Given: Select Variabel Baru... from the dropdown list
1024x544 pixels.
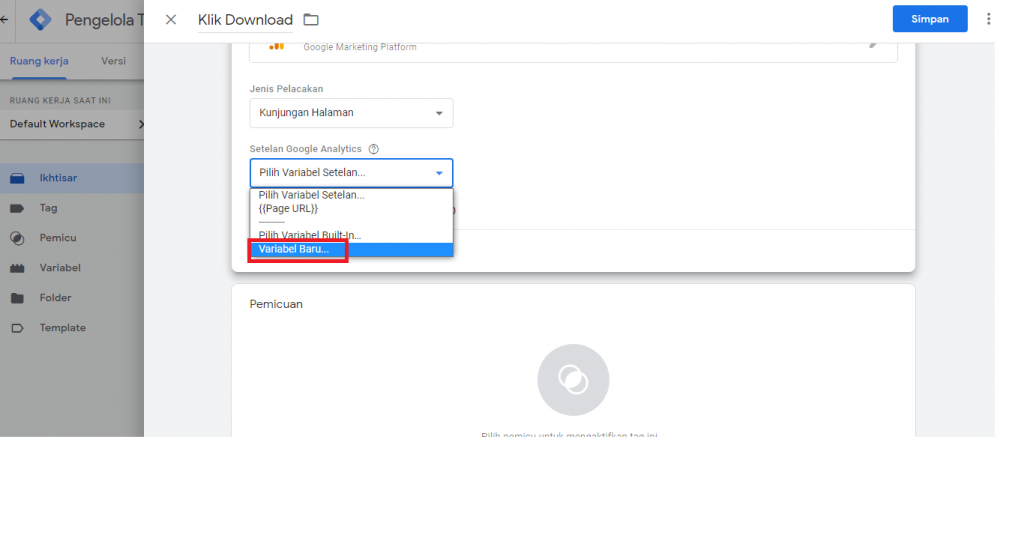Looking at the screenshot, I should pyautogui.click(x=294, y=249).
